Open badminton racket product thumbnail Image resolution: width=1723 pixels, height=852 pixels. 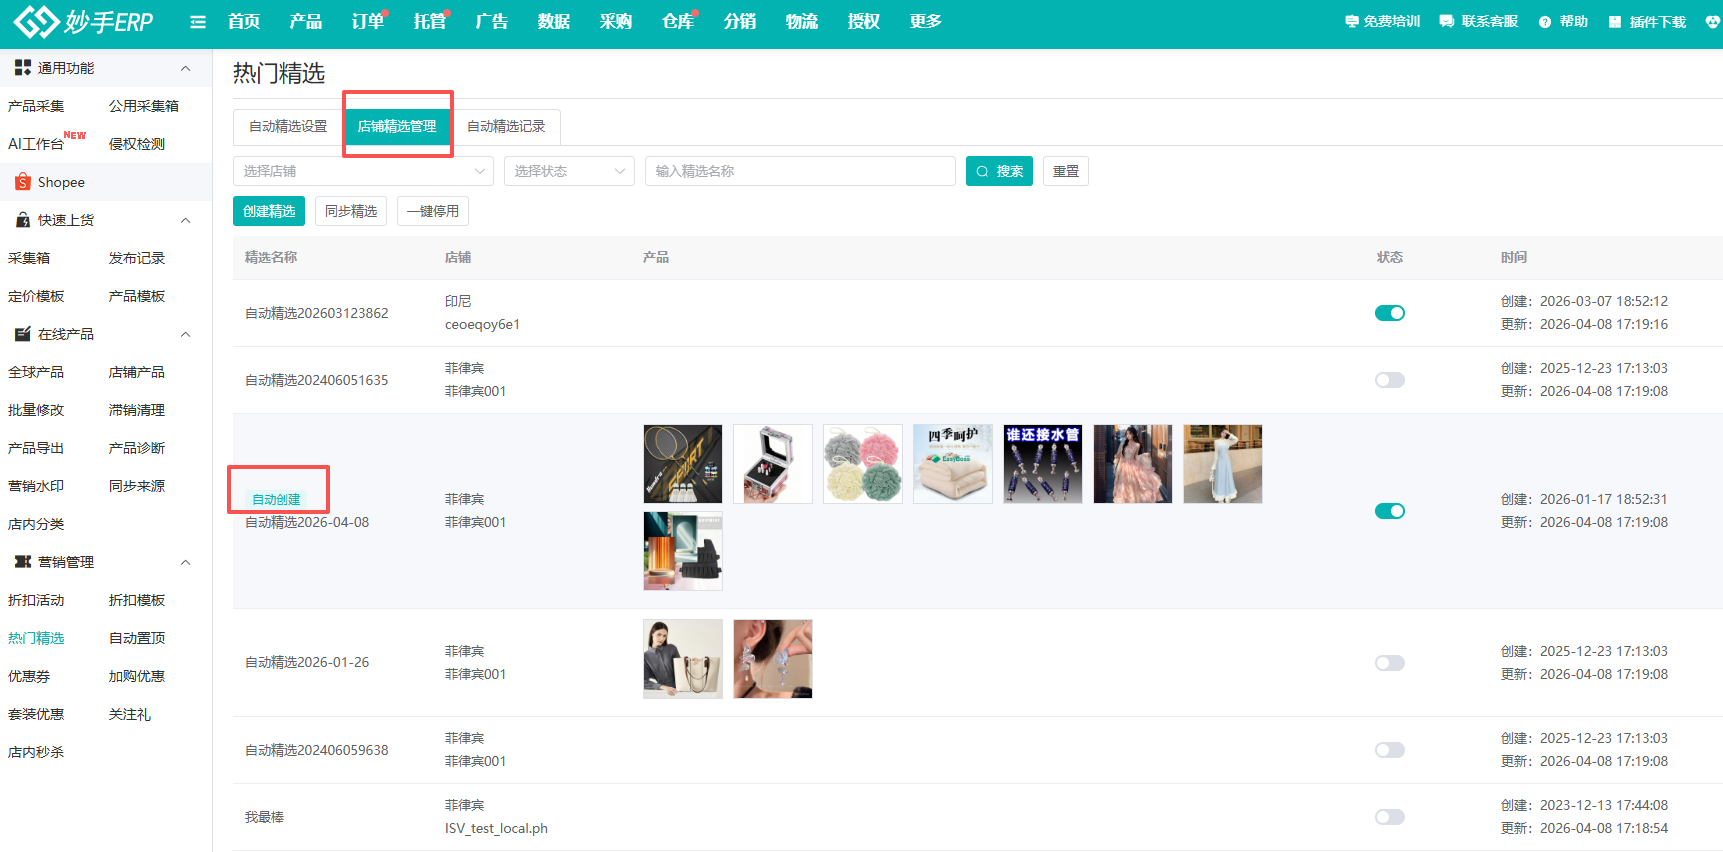[x=683, y=464]
